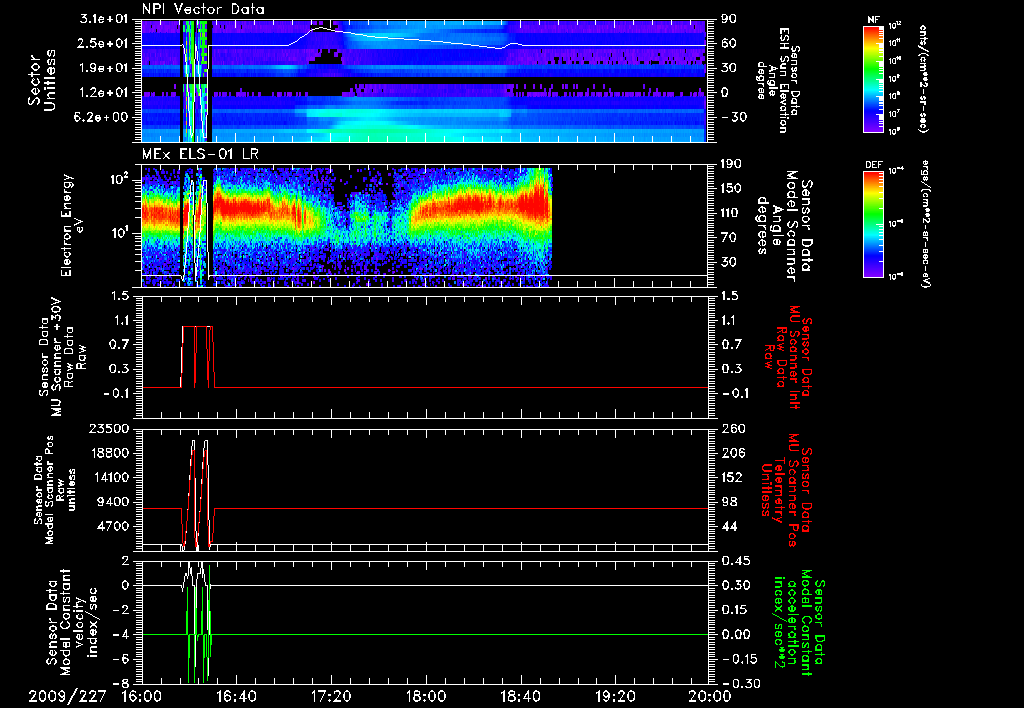Screen dimensions: 1024x708
Task: Click inside the ELS electron energy spectrogram
Action: coord(424,226)
